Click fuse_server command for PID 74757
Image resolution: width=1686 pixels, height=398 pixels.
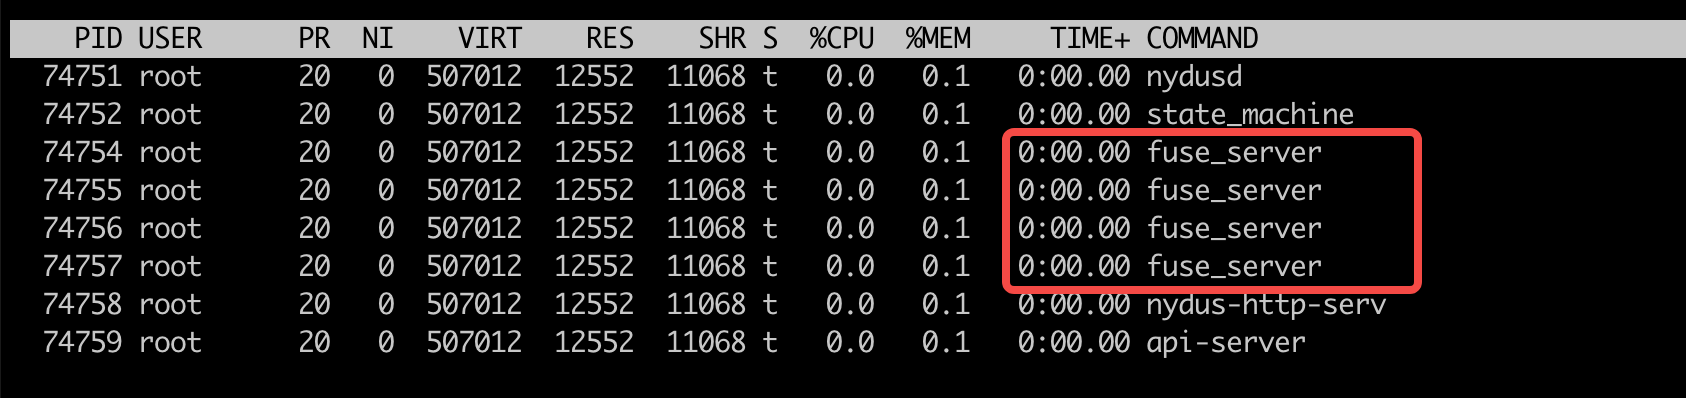coord(1234,266)
